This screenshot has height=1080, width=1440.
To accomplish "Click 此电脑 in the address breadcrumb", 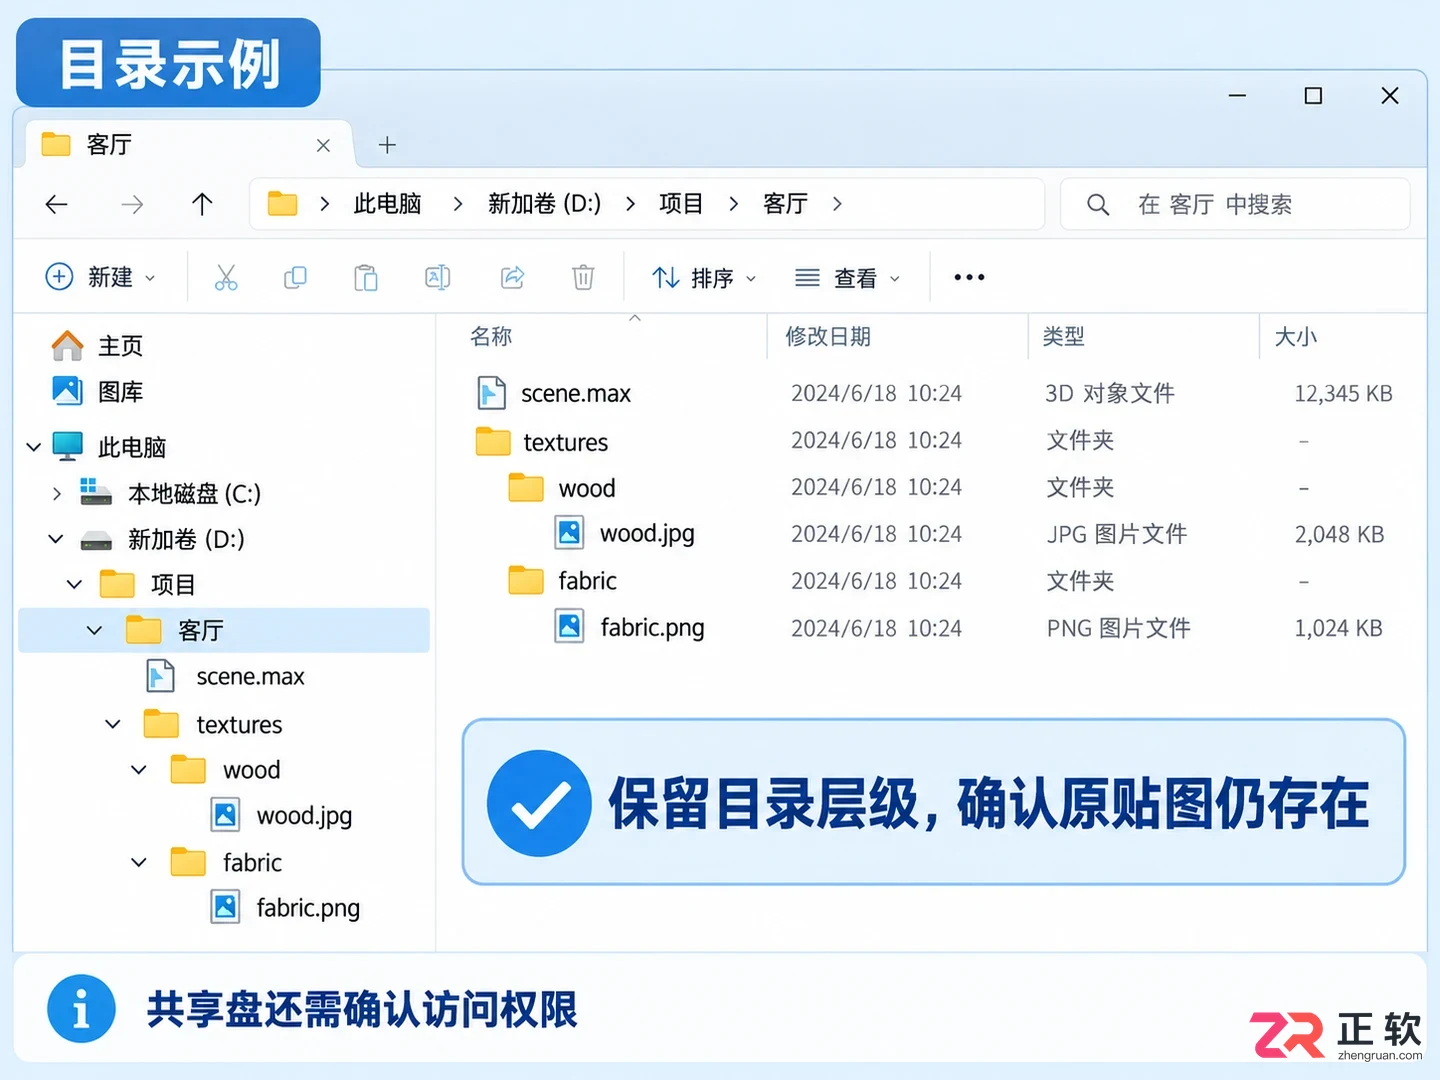I will [x=387, y=204].
